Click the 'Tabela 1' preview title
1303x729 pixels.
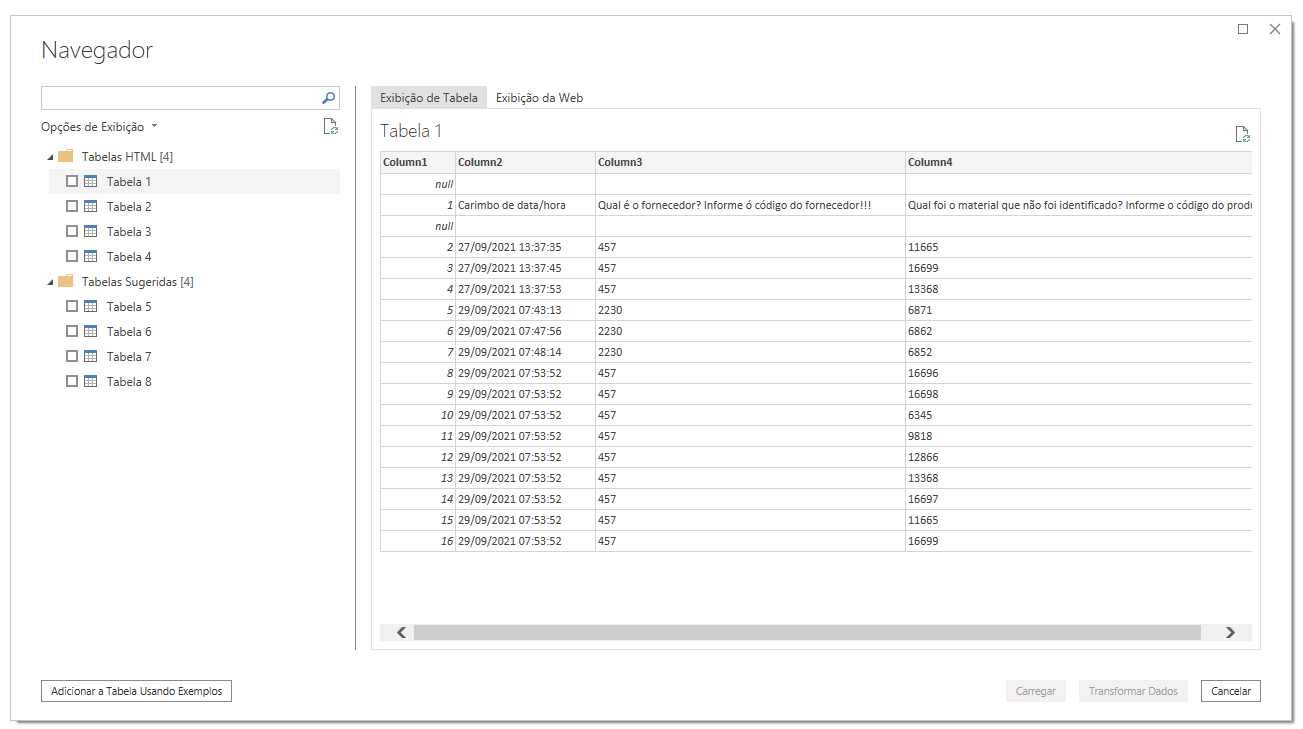point(411,131)
